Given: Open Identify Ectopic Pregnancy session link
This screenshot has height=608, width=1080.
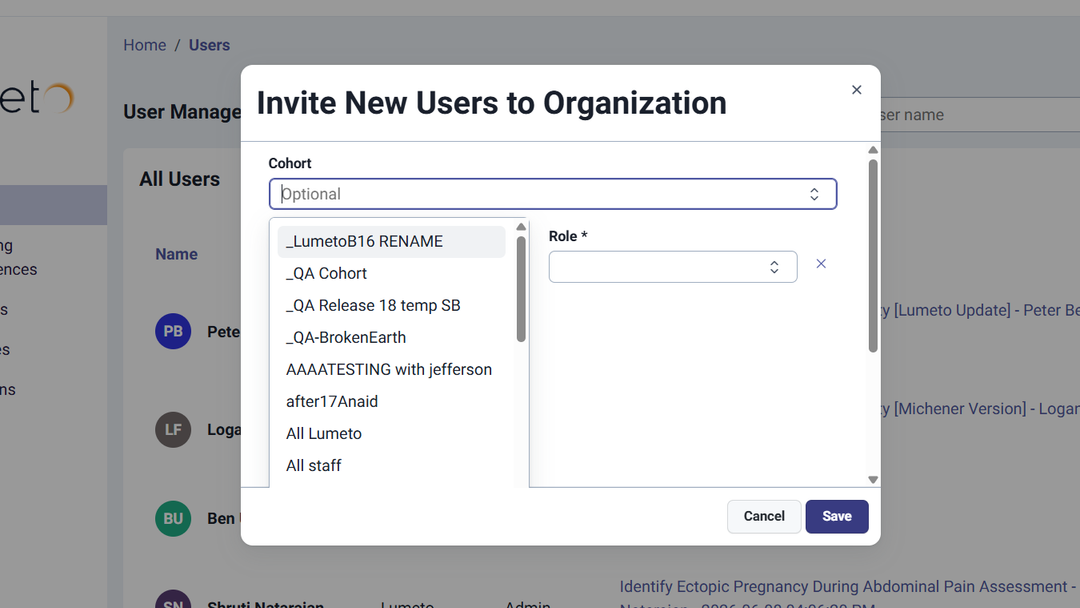Looking at the screenshot, I should point(849,595).
